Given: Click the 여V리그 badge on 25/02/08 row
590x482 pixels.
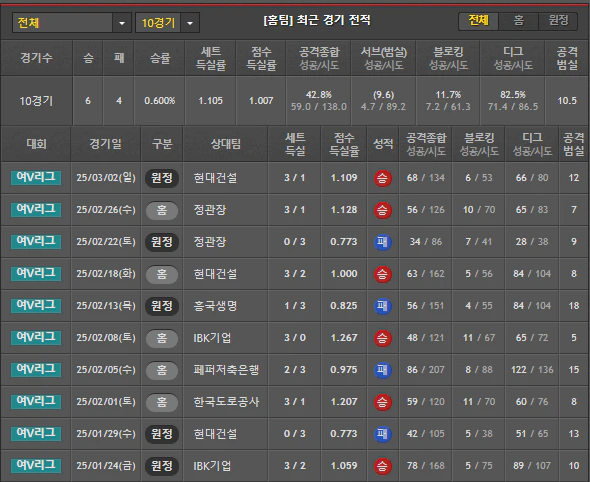Looking at the screenshot, I should tap(36, 338).
